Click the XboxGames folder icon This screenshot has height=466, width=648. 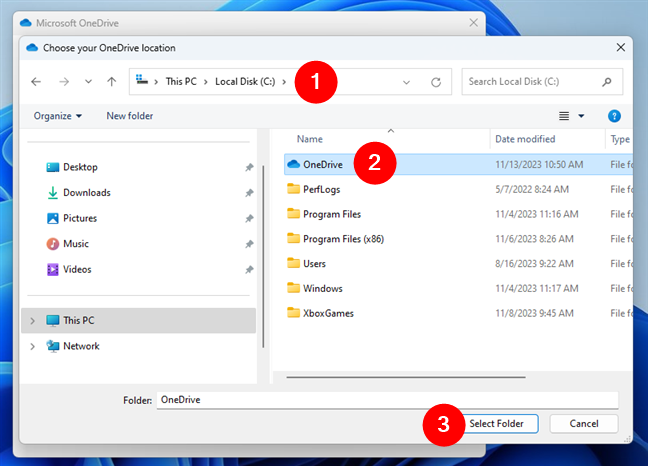click(x=293, y=313)
